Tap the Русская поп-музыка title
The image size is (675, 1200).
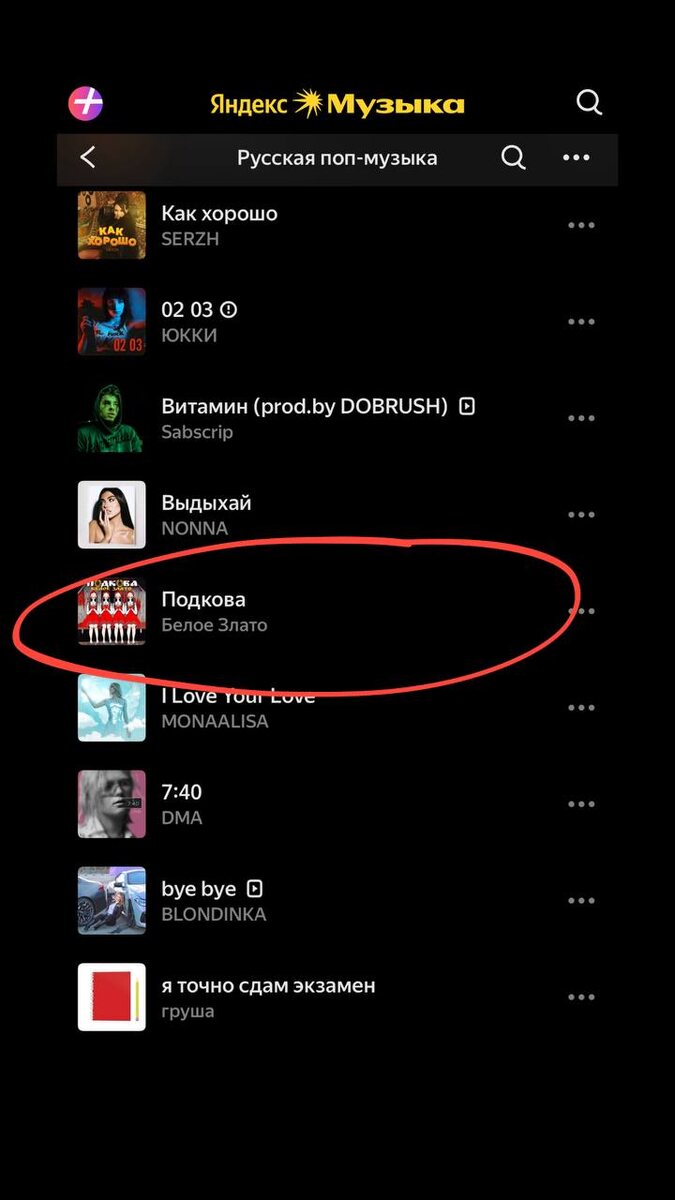(x=337, y=158)
